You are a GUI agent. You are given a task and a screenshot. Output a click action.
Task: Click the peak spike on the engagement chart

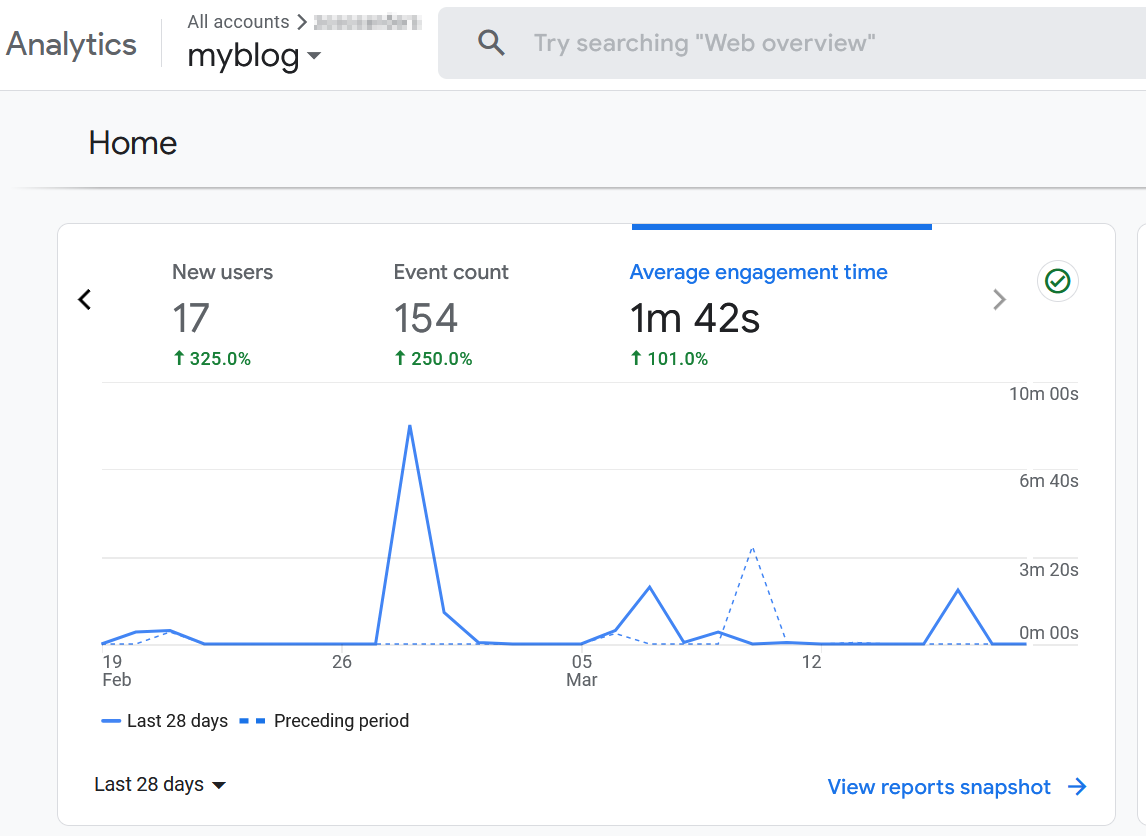coord(410,427)
